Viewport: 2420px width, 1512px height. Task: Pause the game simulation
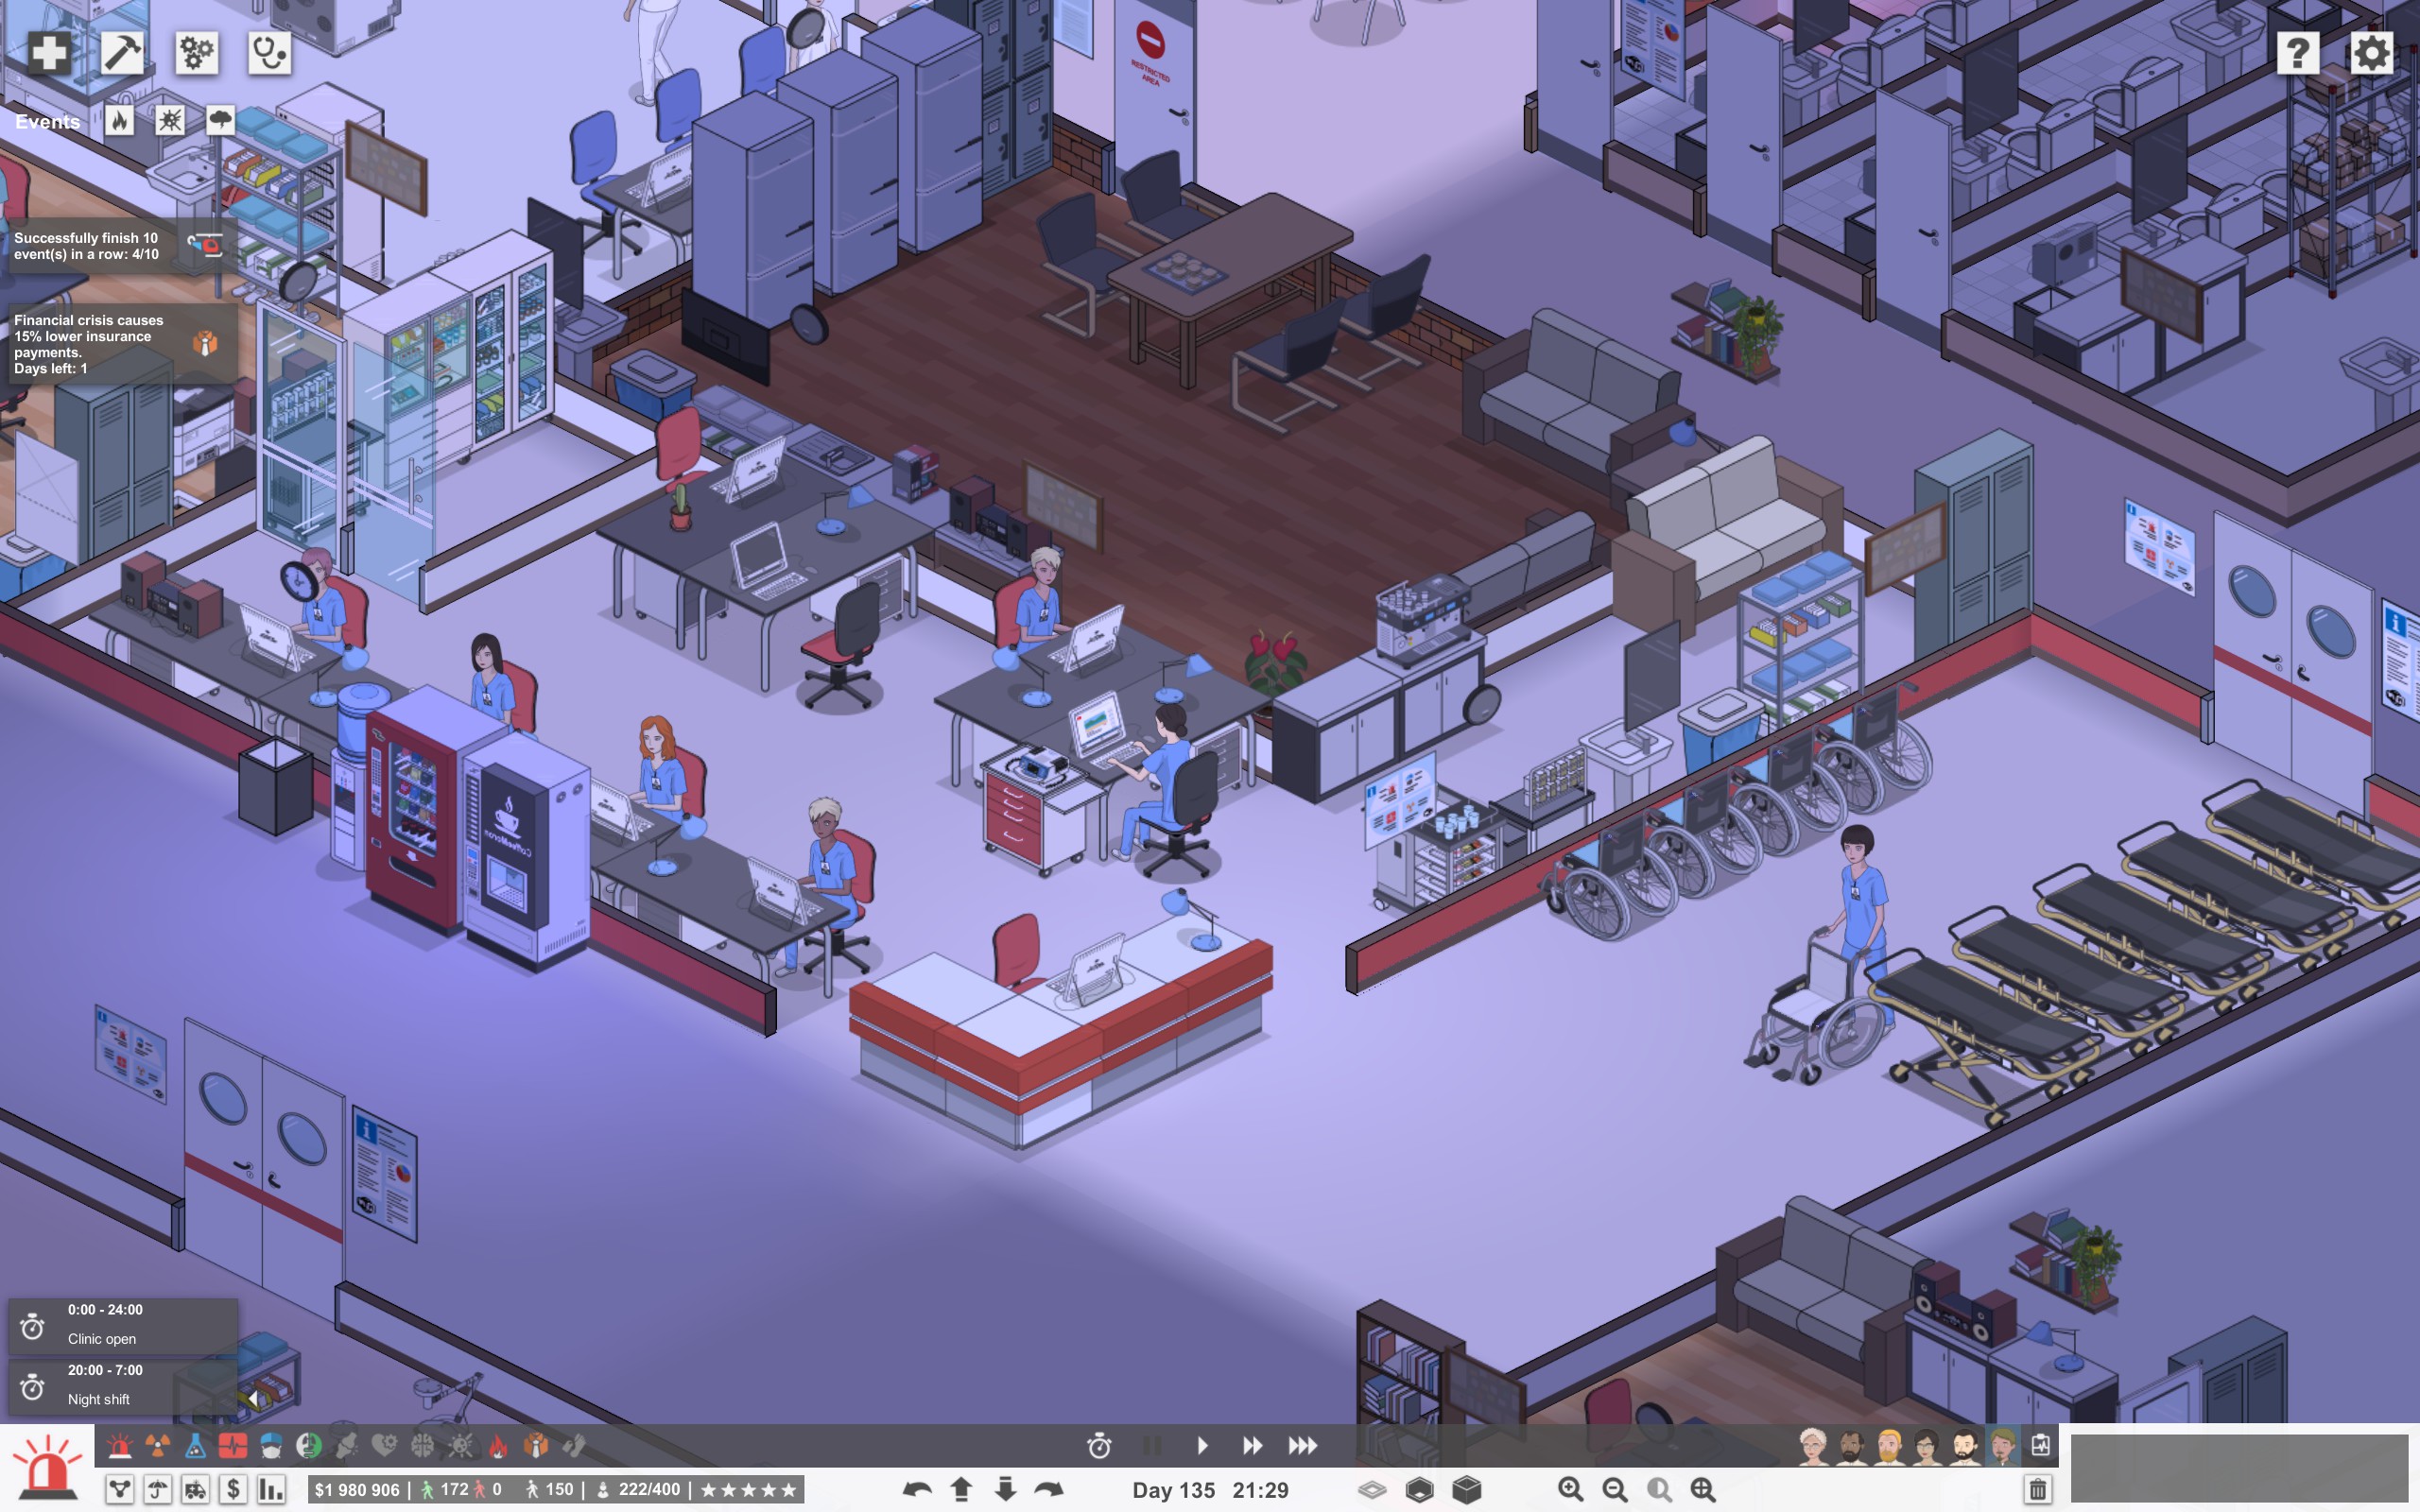pyautogui.click(x=1152, y=1446)
